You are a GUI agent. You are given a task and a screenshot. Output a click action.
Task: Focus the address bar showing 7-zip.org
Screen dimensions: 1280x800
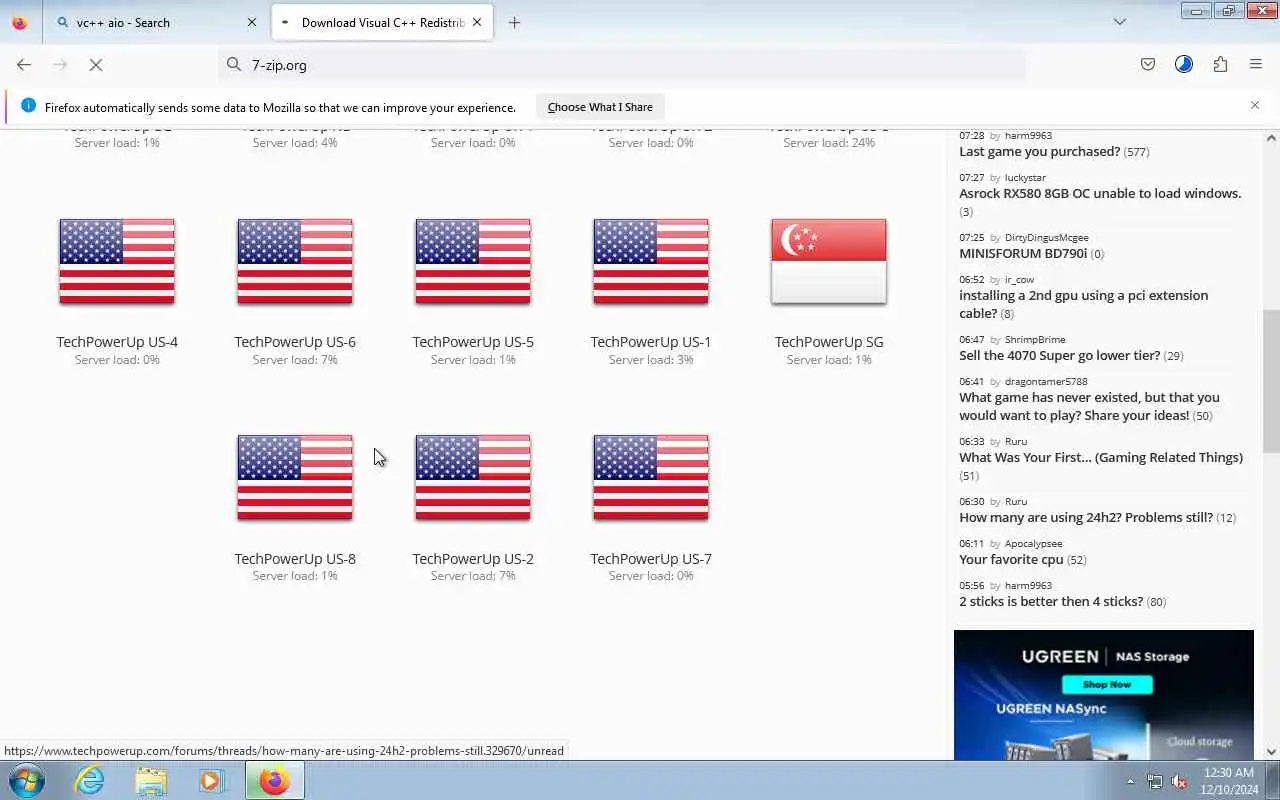(x=622, y=64)
